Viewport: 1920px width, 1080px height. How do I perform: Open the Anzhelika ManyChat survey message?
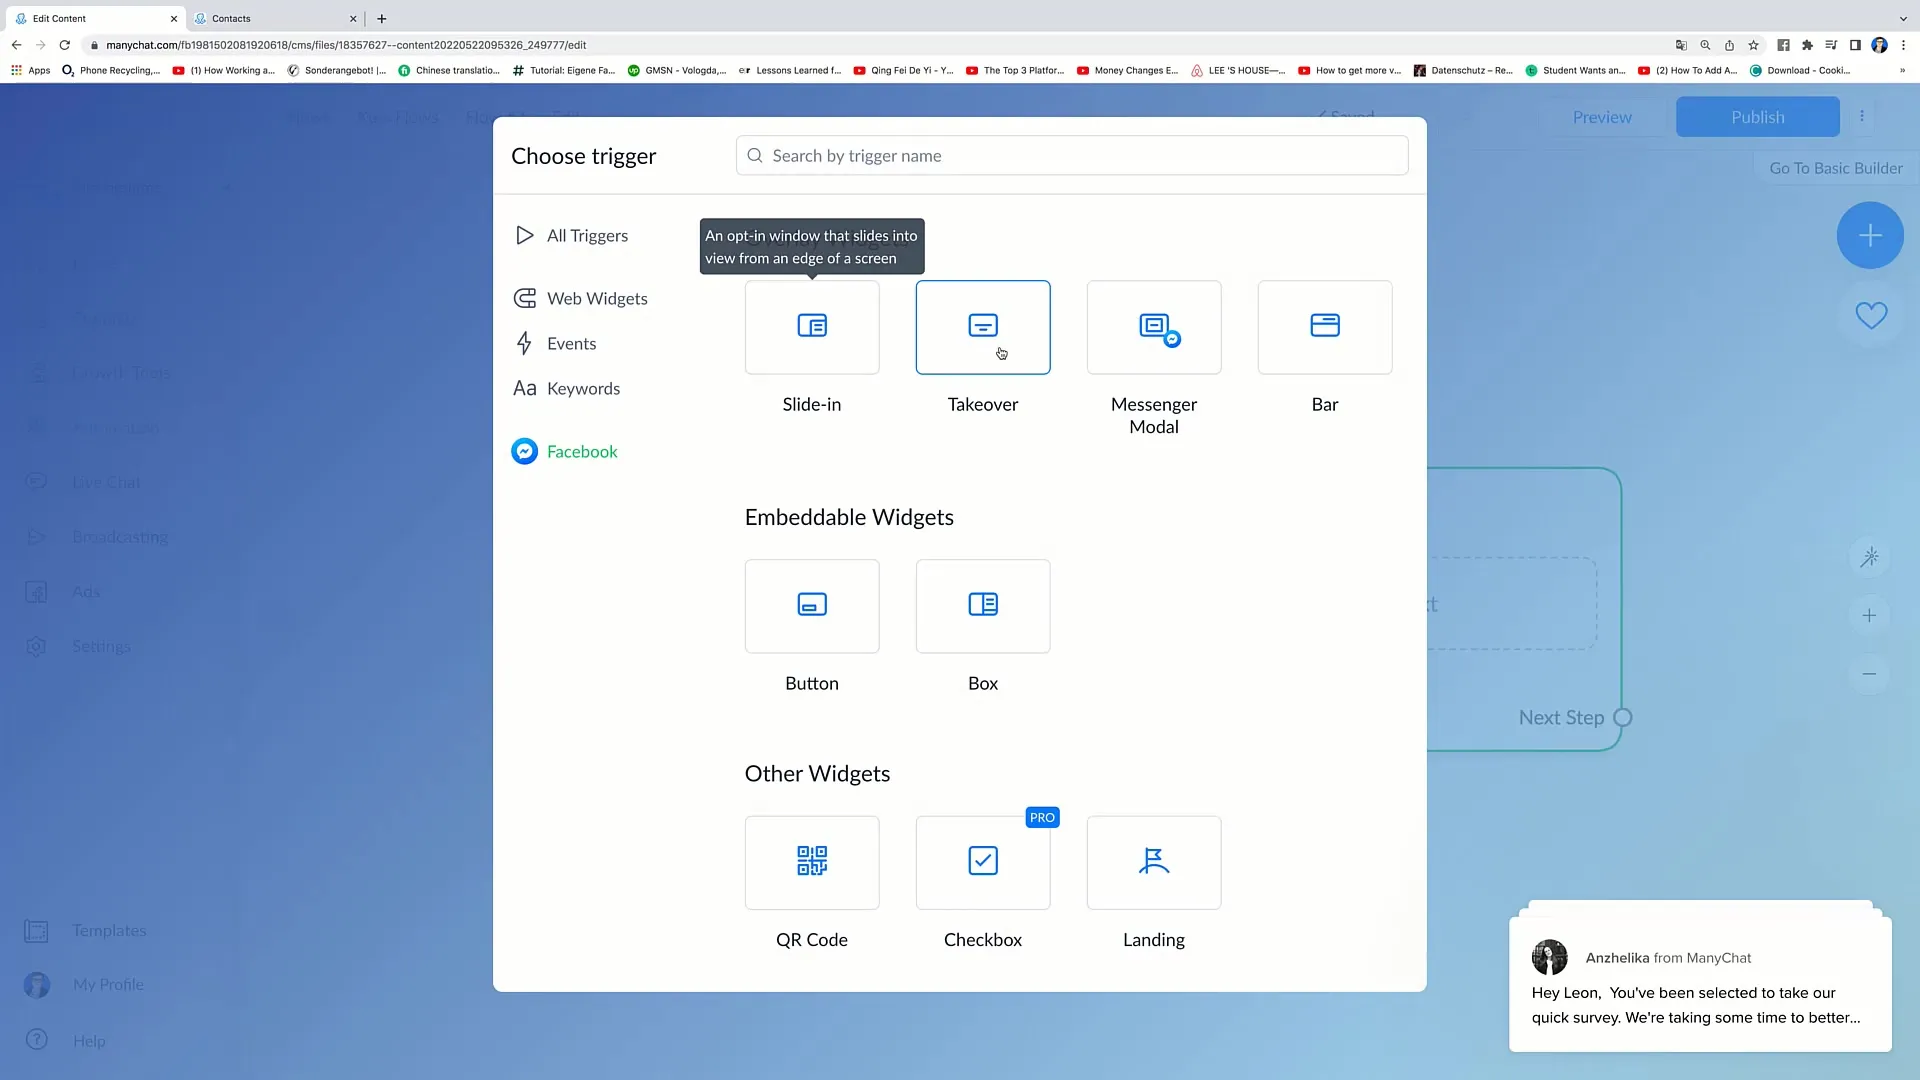pyautogui.click(x=1700, y=985)
